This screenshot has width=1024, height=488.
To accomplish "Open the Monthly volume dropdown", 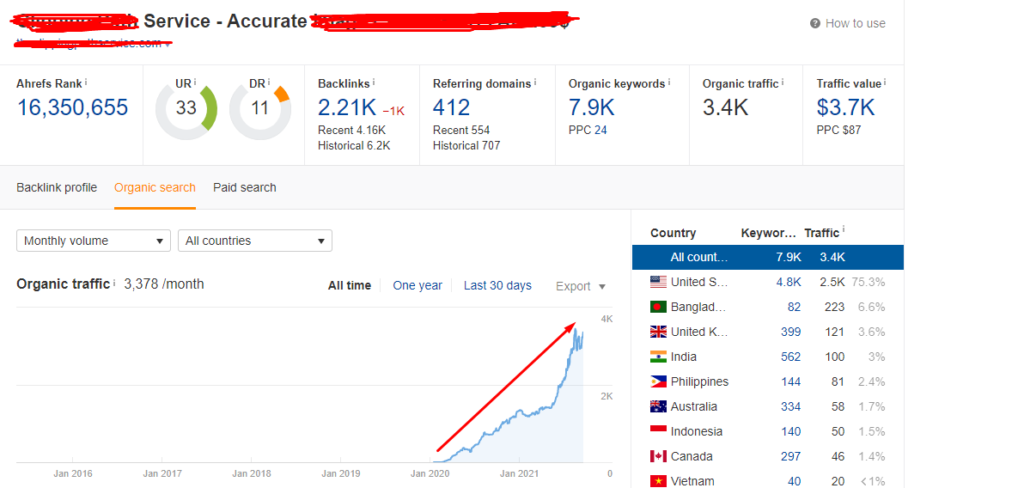I will (x=94, y=241).
